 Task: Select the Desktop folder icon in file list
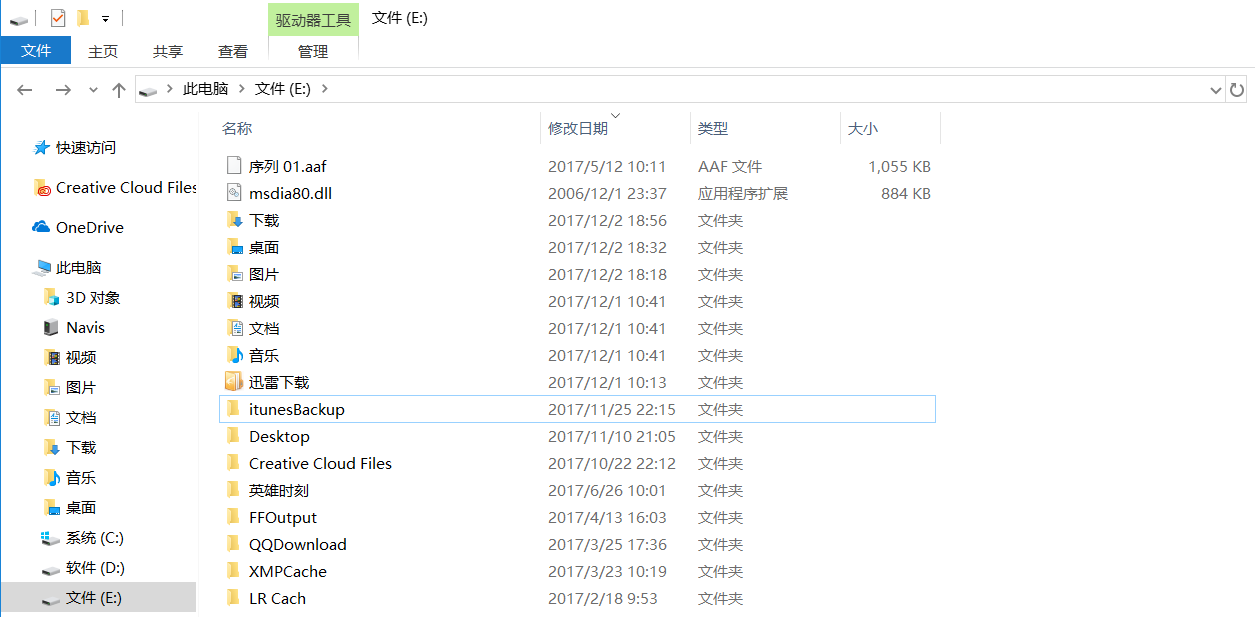point(234,436)
